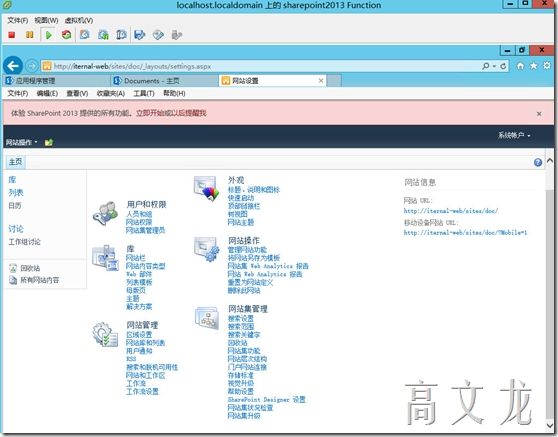Click the page scrollbar up arrow

pos(550,160)
